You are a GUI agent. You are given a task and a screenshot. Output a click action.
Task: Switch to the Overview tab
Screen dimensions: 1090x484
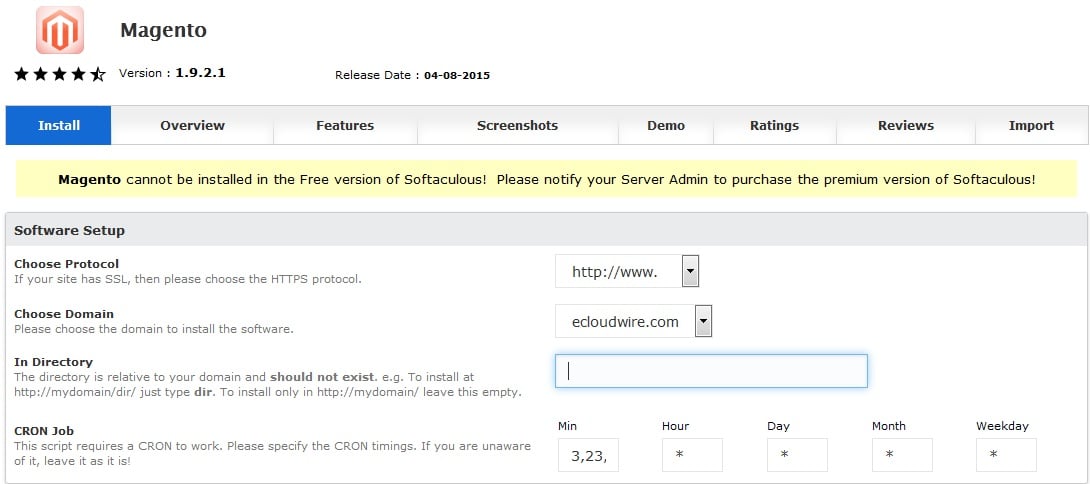pos(193,126)
